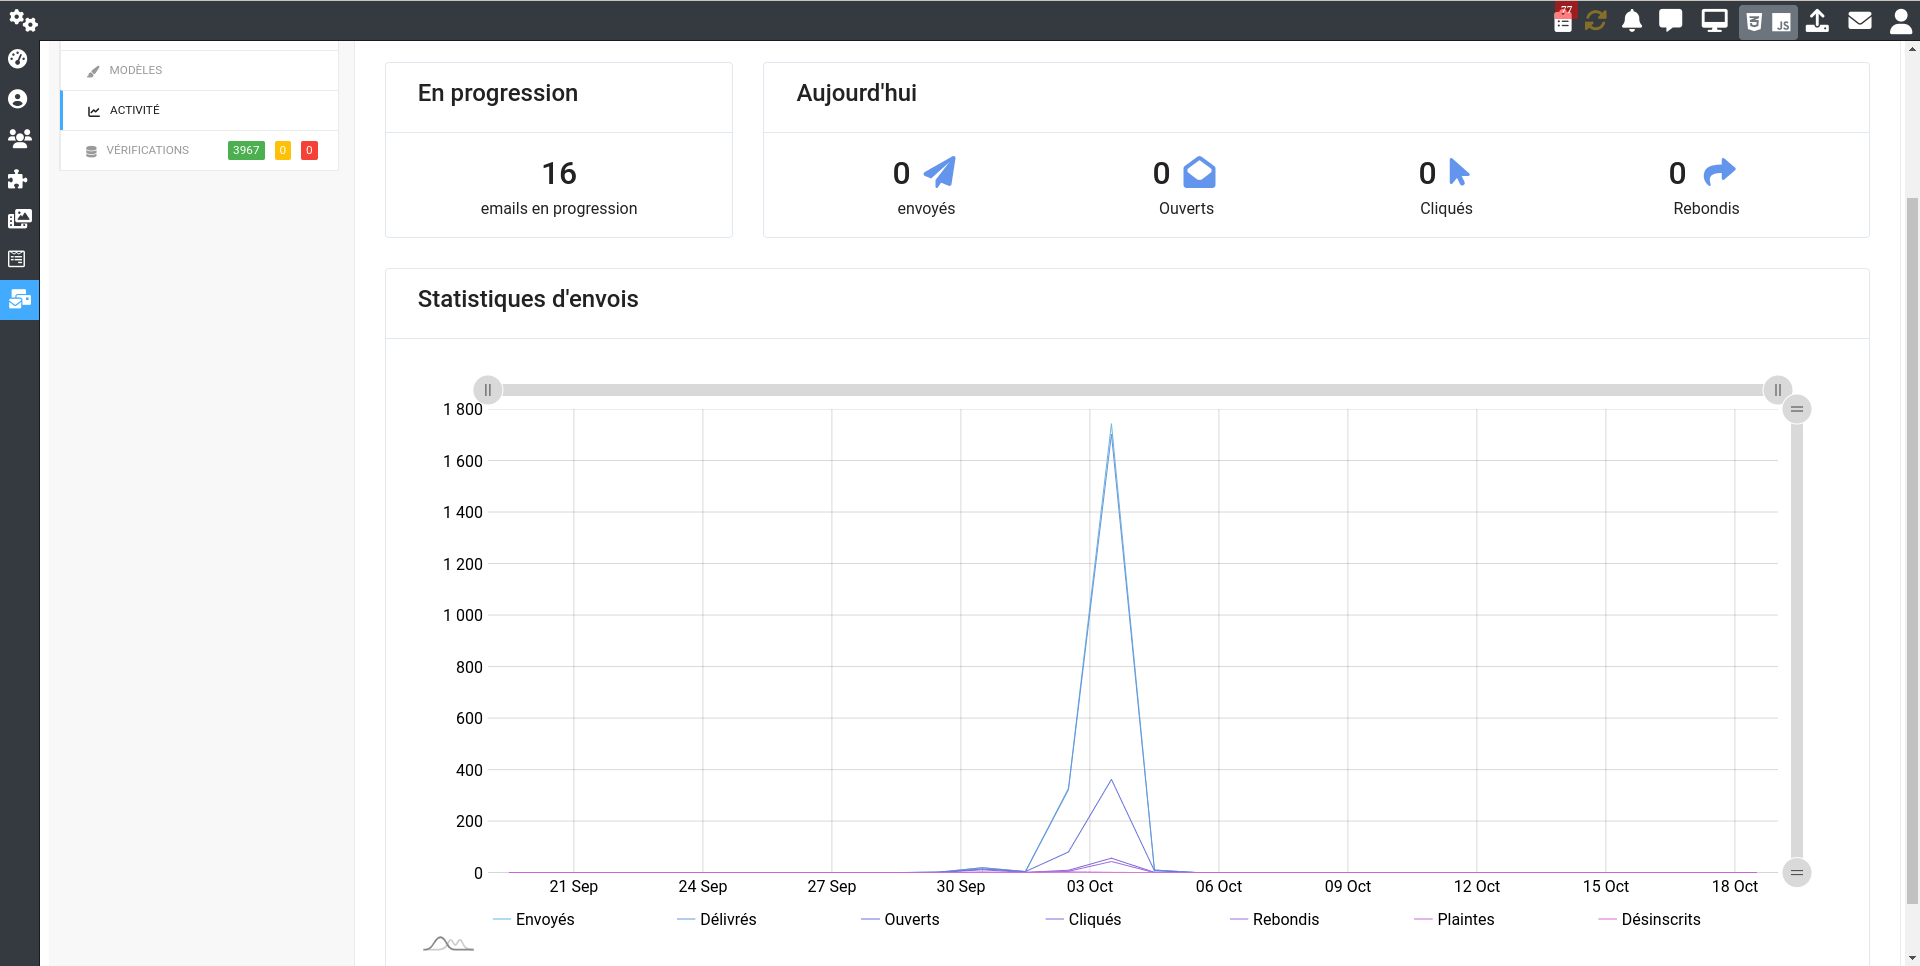Toggle the Envoyés series in legend

(x=534, y=919)
